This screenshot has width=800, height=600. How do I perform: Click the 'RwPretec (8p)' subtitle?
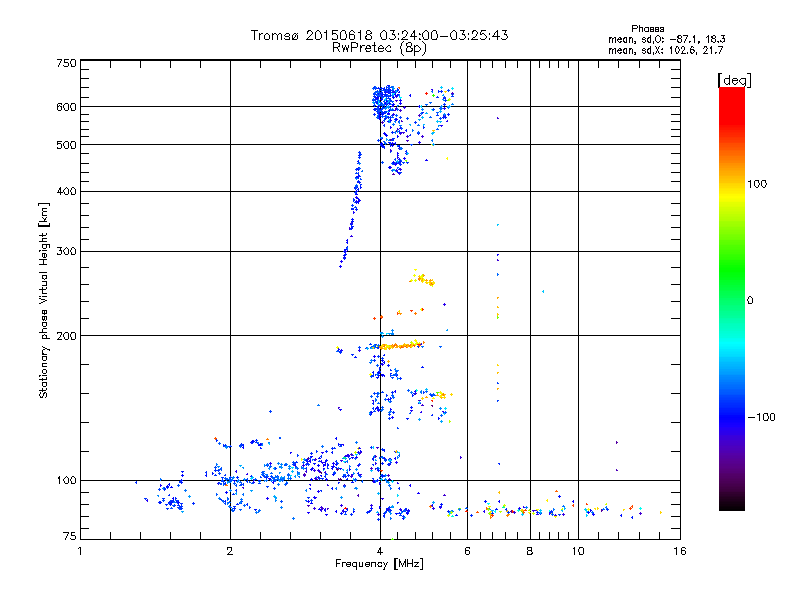pos(379,48)
